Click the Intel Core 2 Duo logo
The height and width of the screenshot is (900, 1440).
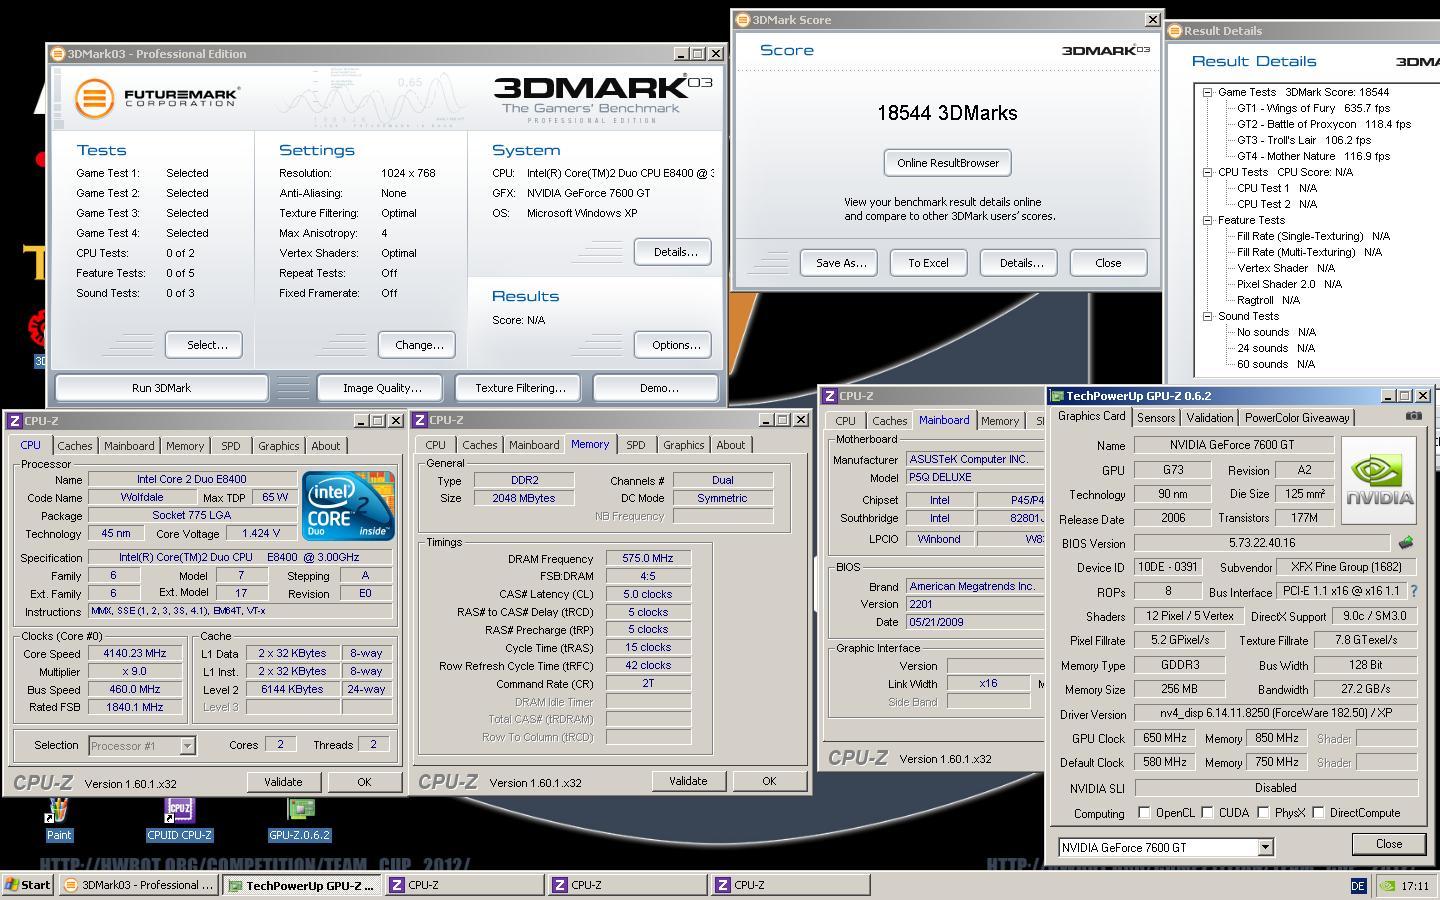348,507
